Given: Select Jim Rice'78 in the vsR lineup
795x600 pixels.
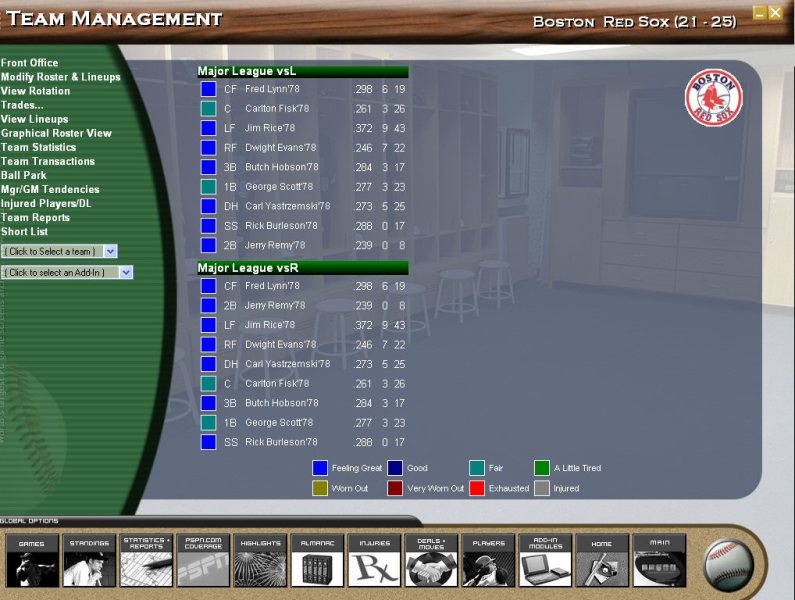Looking at the screenshot, I should [x=270, y=325].
